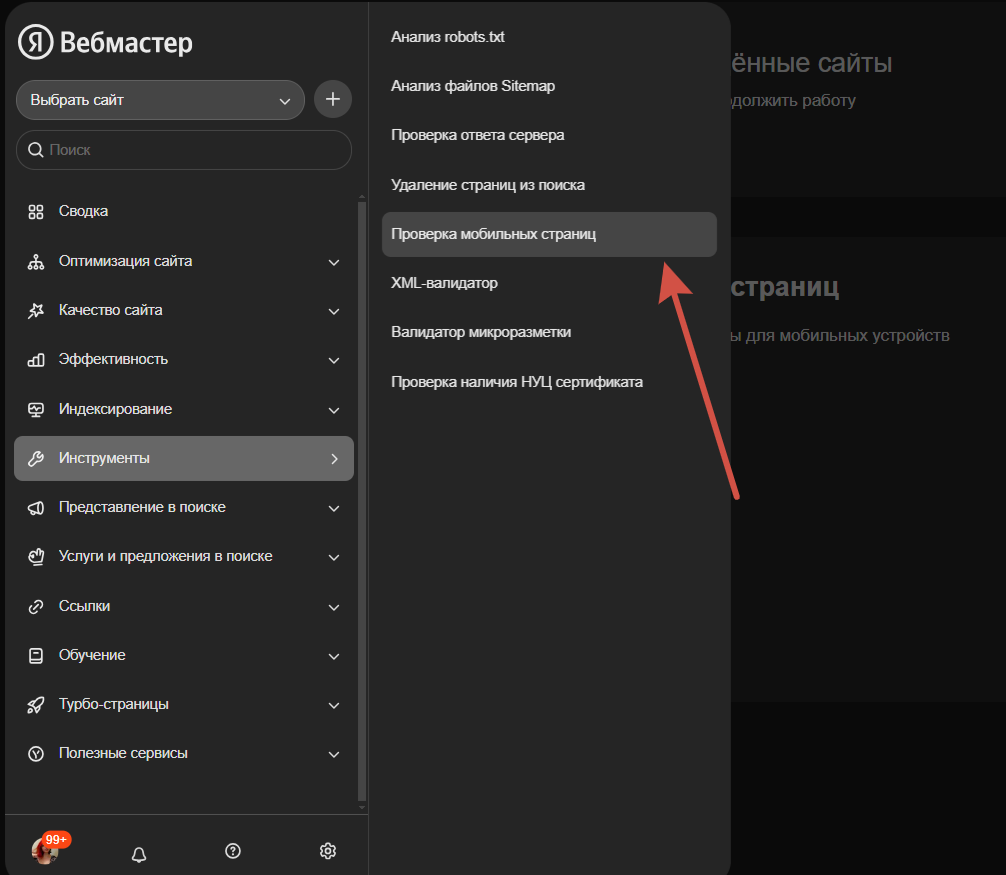Click the Полезные сервисы label
This screenshot has width=1006, height=875.
coord(123,753)
